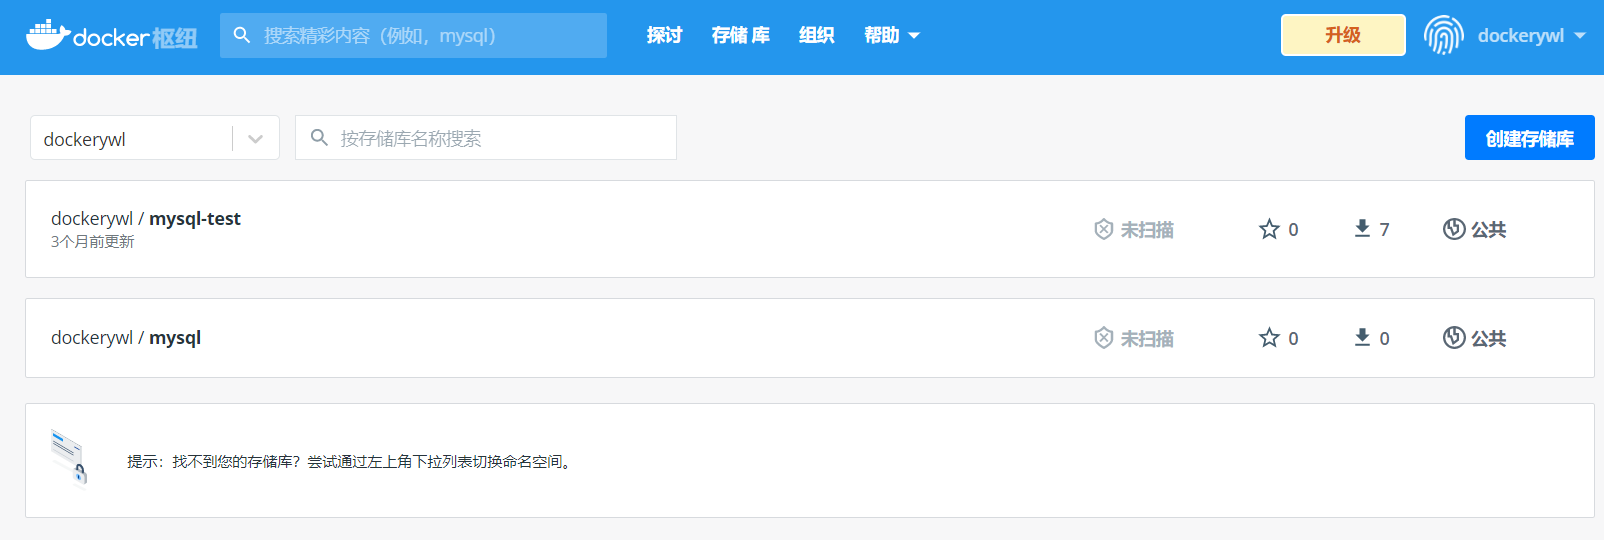This screenshot has width=1604, height=540.
Task: Click the 创建存储库 create repository button
Action: (1530, 138)
